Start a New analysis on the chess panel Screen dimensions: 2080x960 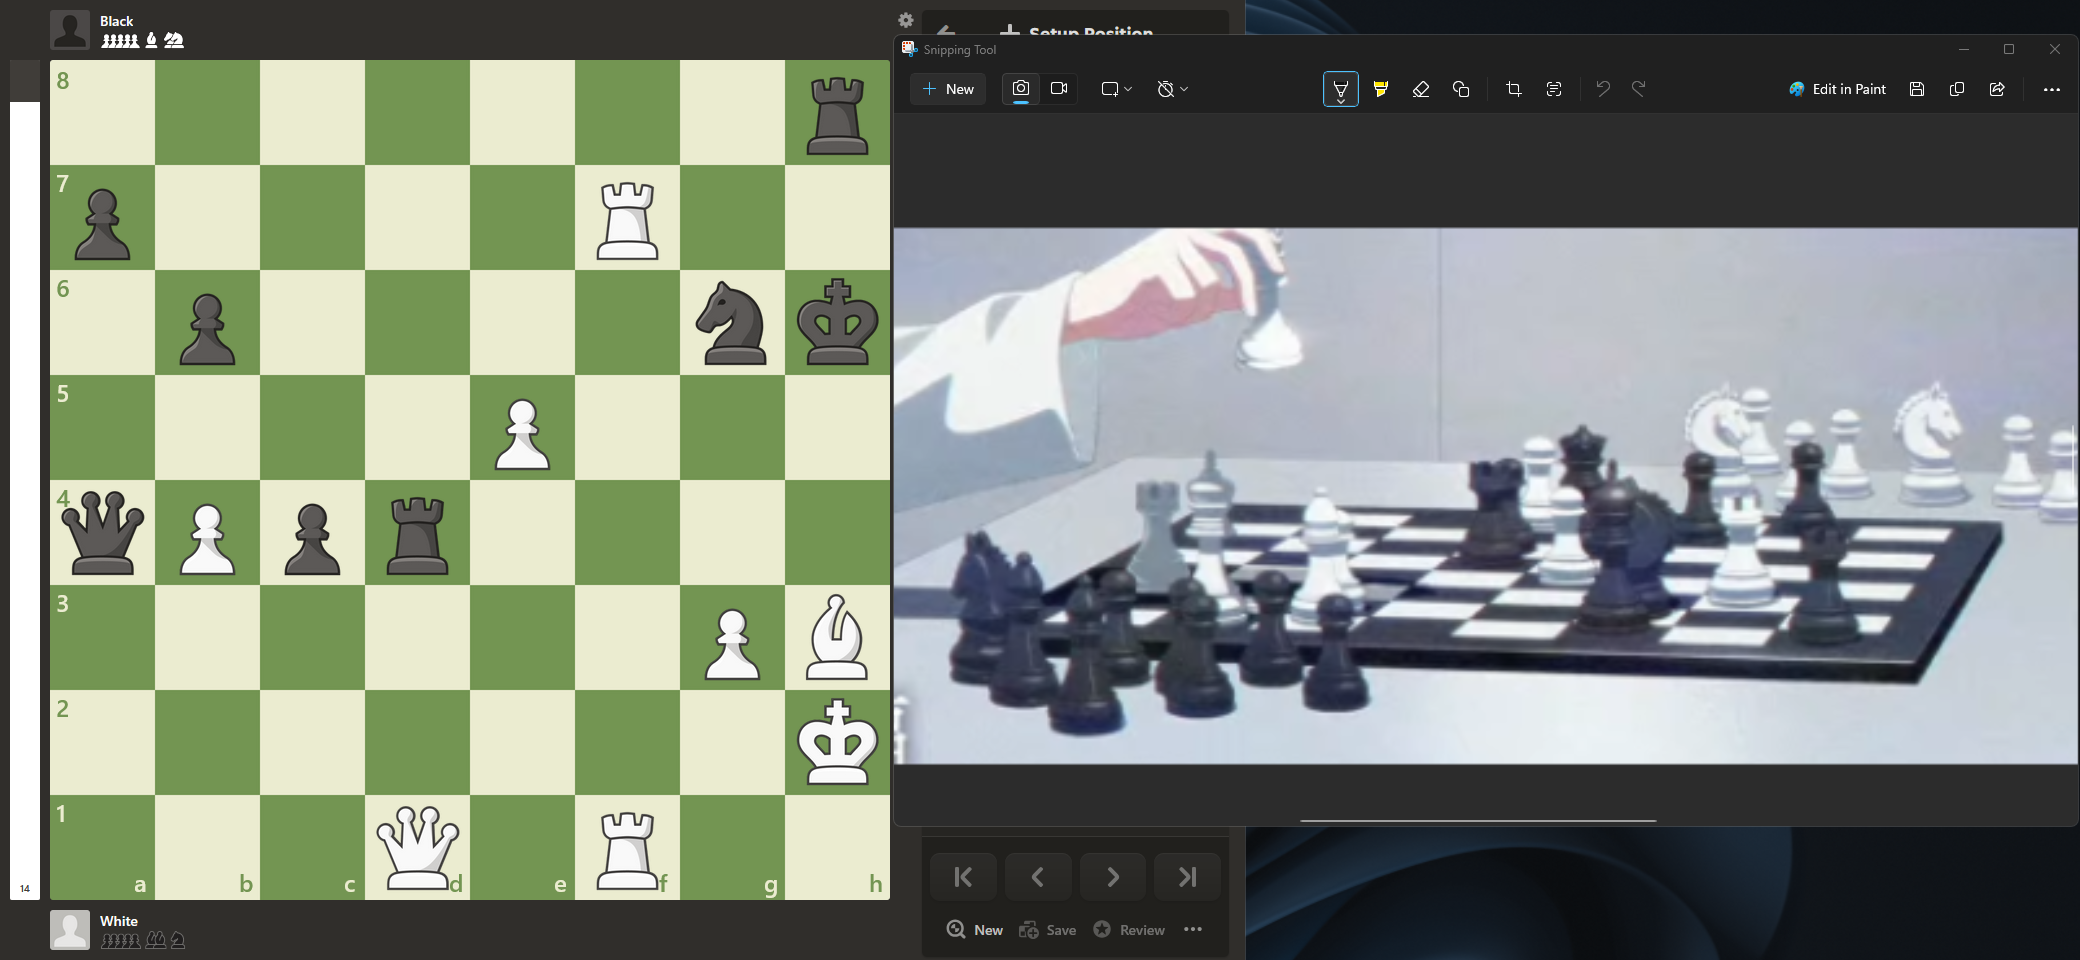[x=975, y=930]
